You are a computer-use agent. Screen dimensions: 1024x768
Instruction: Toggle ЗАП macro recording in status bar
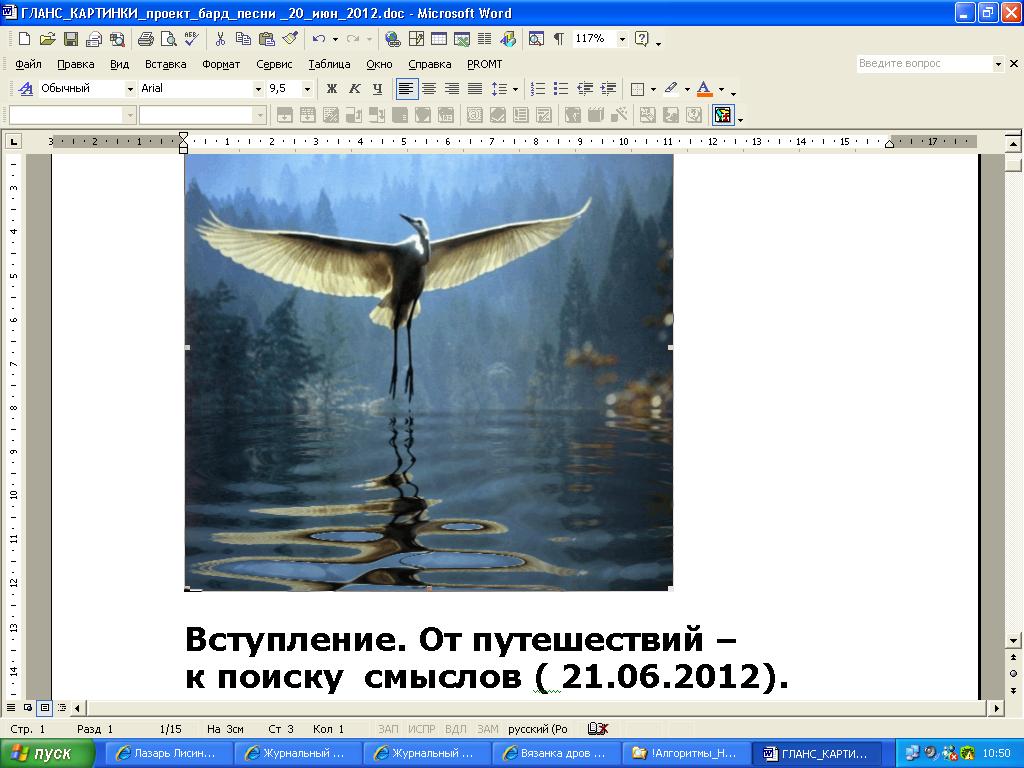388,729
